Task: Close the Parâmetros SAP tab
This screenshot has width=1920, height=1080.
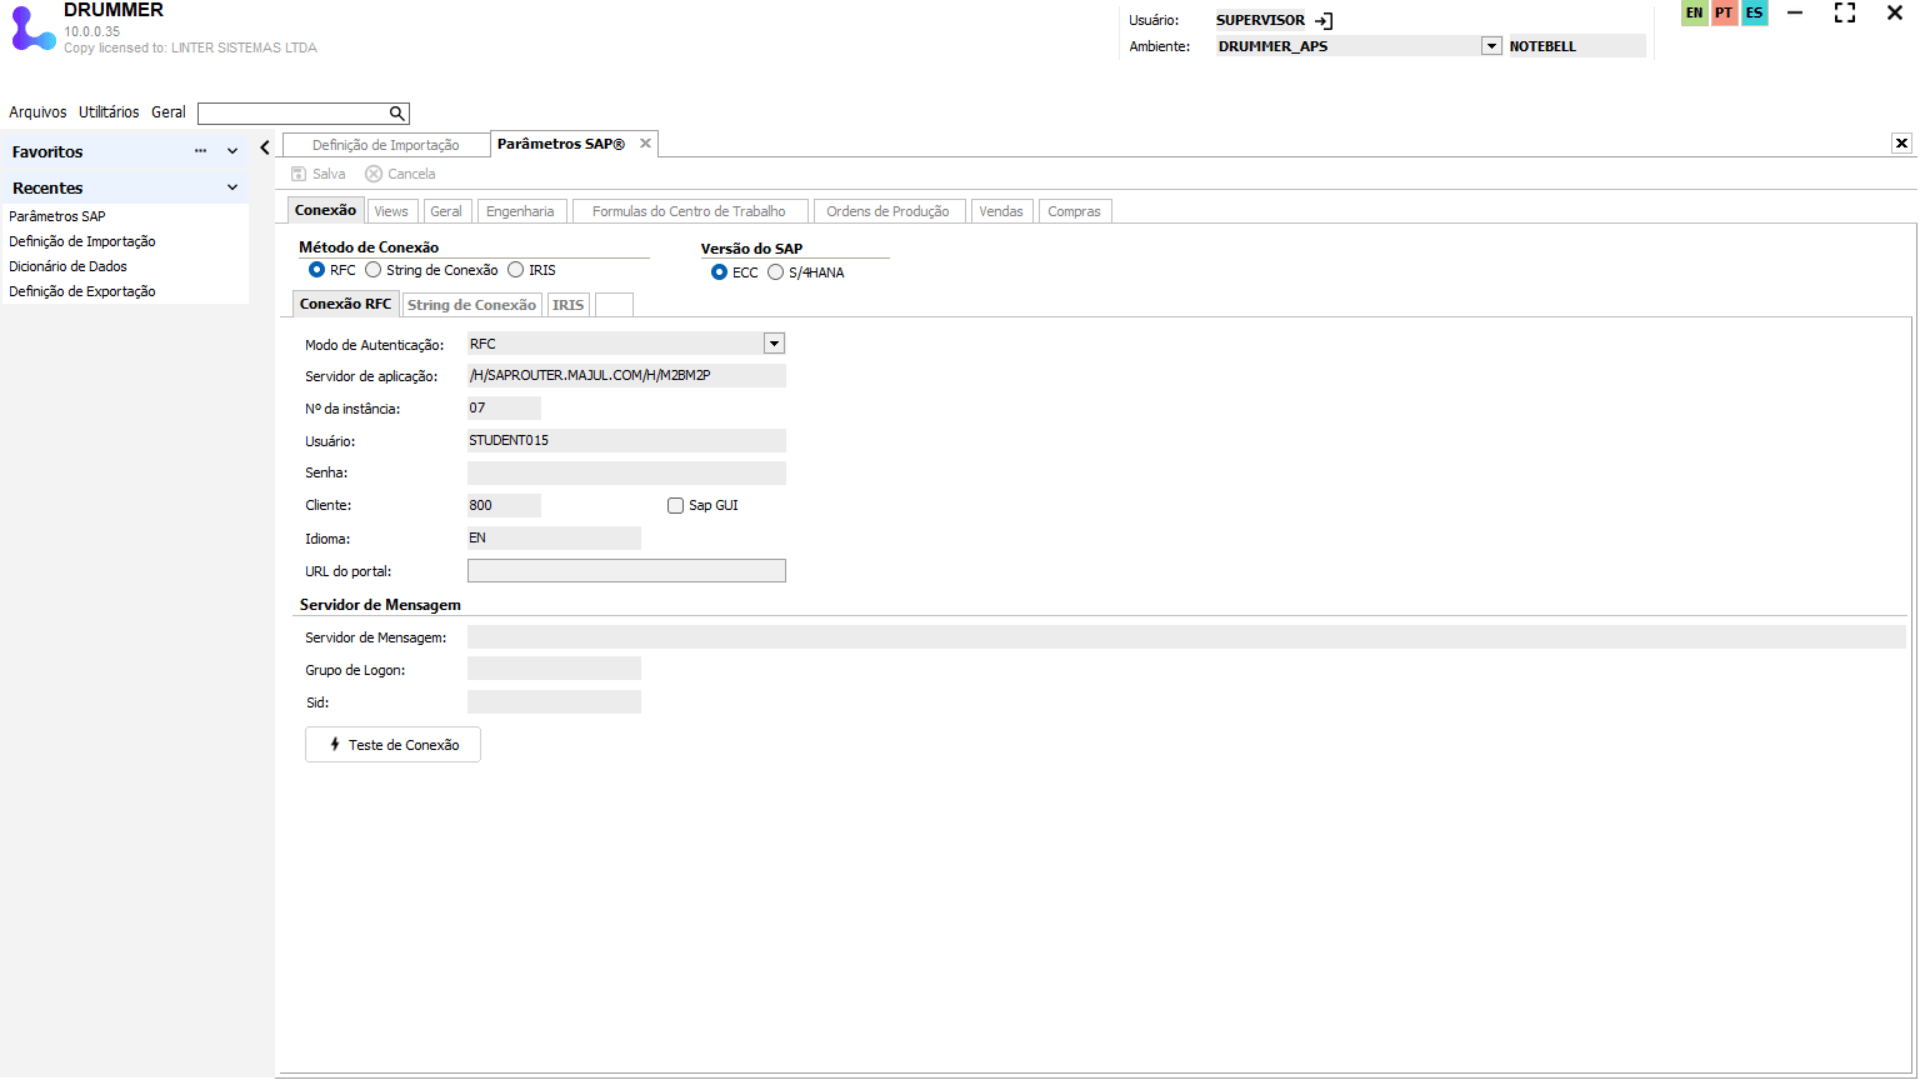Action: 646,144
